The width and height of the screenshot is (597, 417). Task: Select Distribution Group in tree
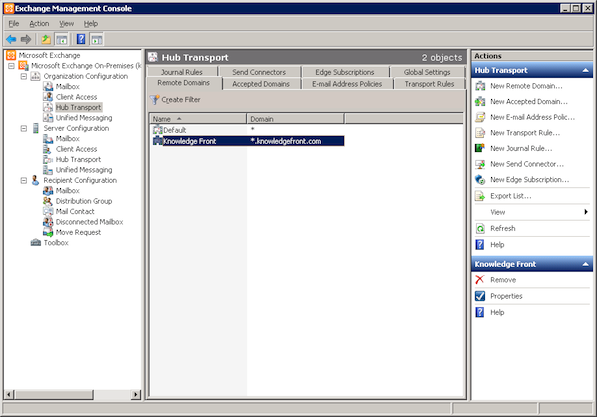click(x=84, y=201)
